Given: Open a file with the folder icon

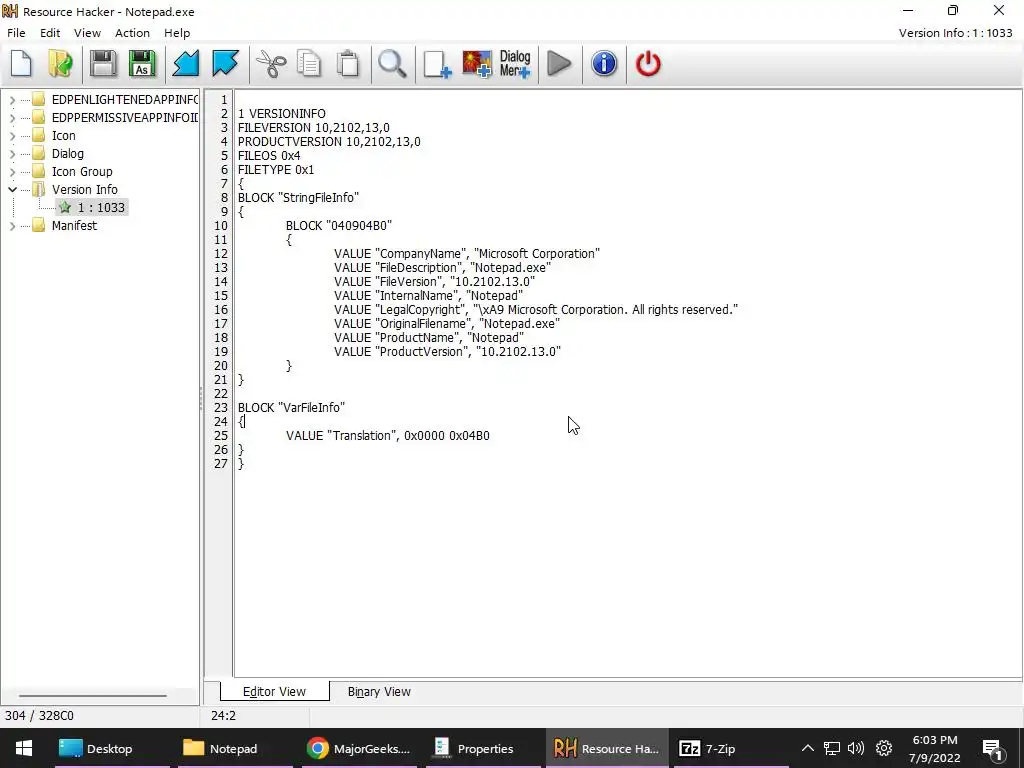Looking at the screenshot, I should pos(61,64).
